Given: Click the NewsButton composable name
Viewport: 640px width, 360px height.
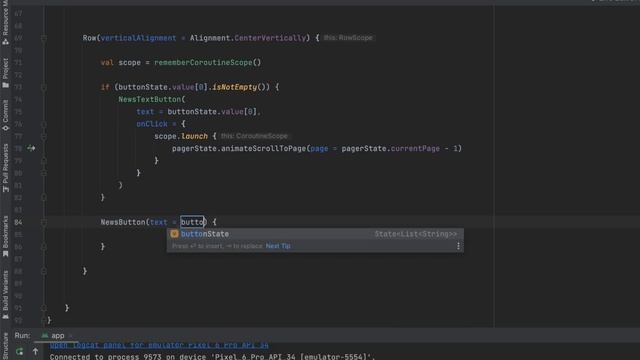Looking at the screenshot, I should click(x=123, y=222).
